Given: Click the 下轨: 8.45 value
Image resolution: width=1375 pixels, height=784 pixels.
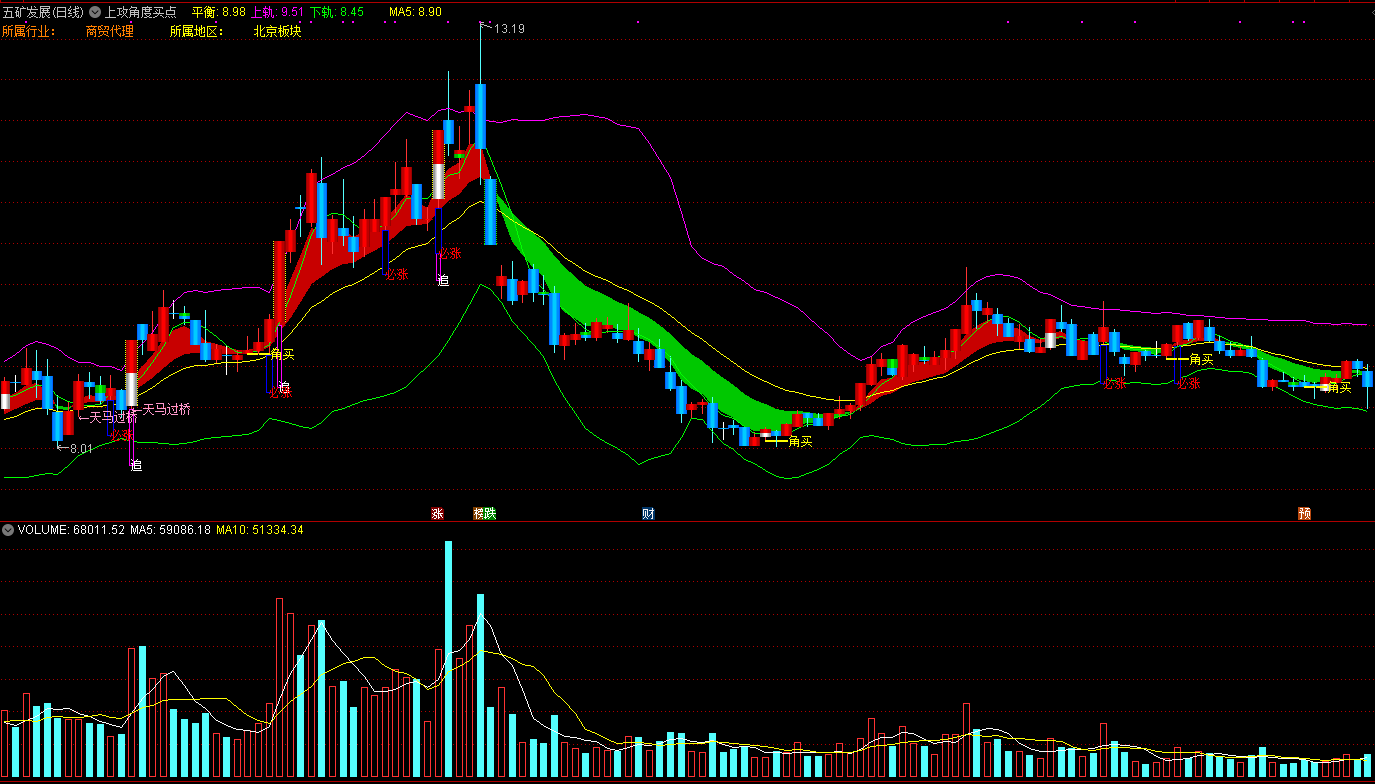Looking at the screenshot, I should (x=337, y=13).
